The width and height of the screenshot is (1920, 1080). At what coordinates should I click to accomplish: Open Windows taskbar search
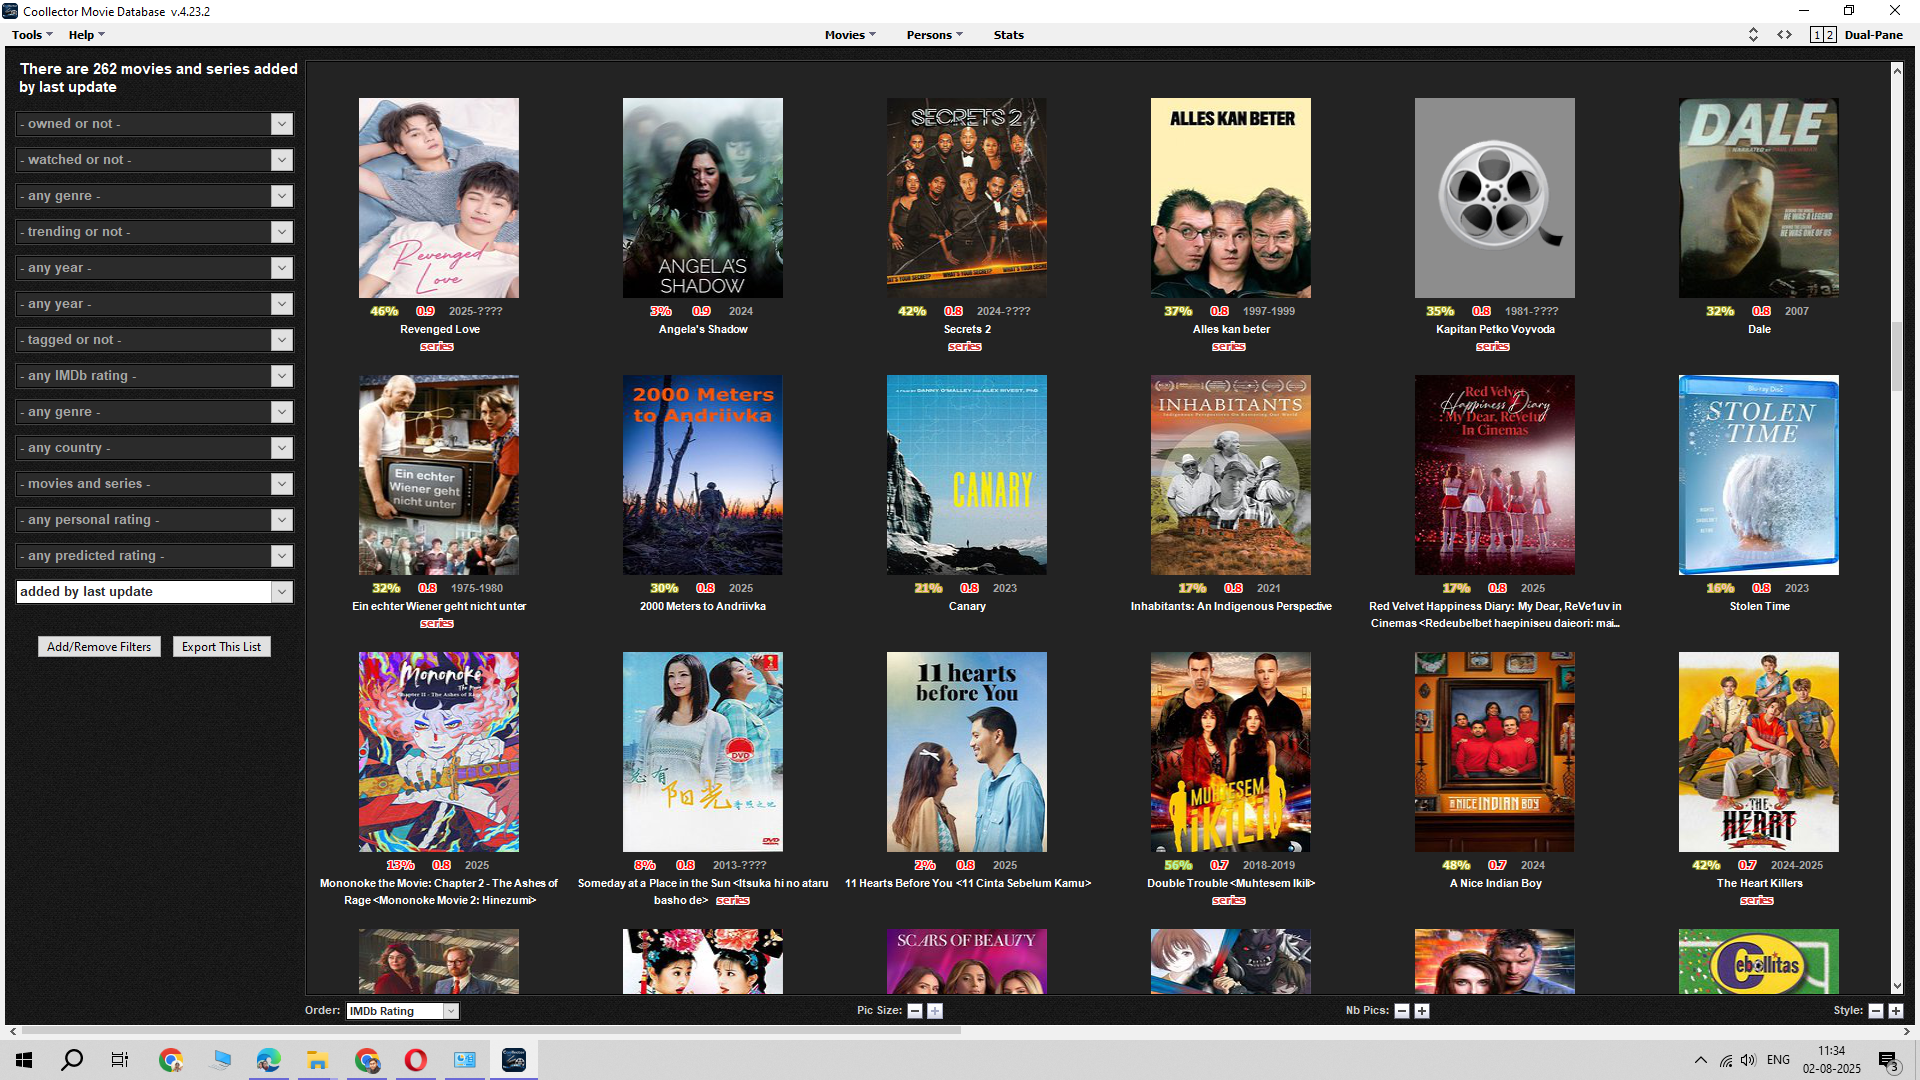point(72,1060)
